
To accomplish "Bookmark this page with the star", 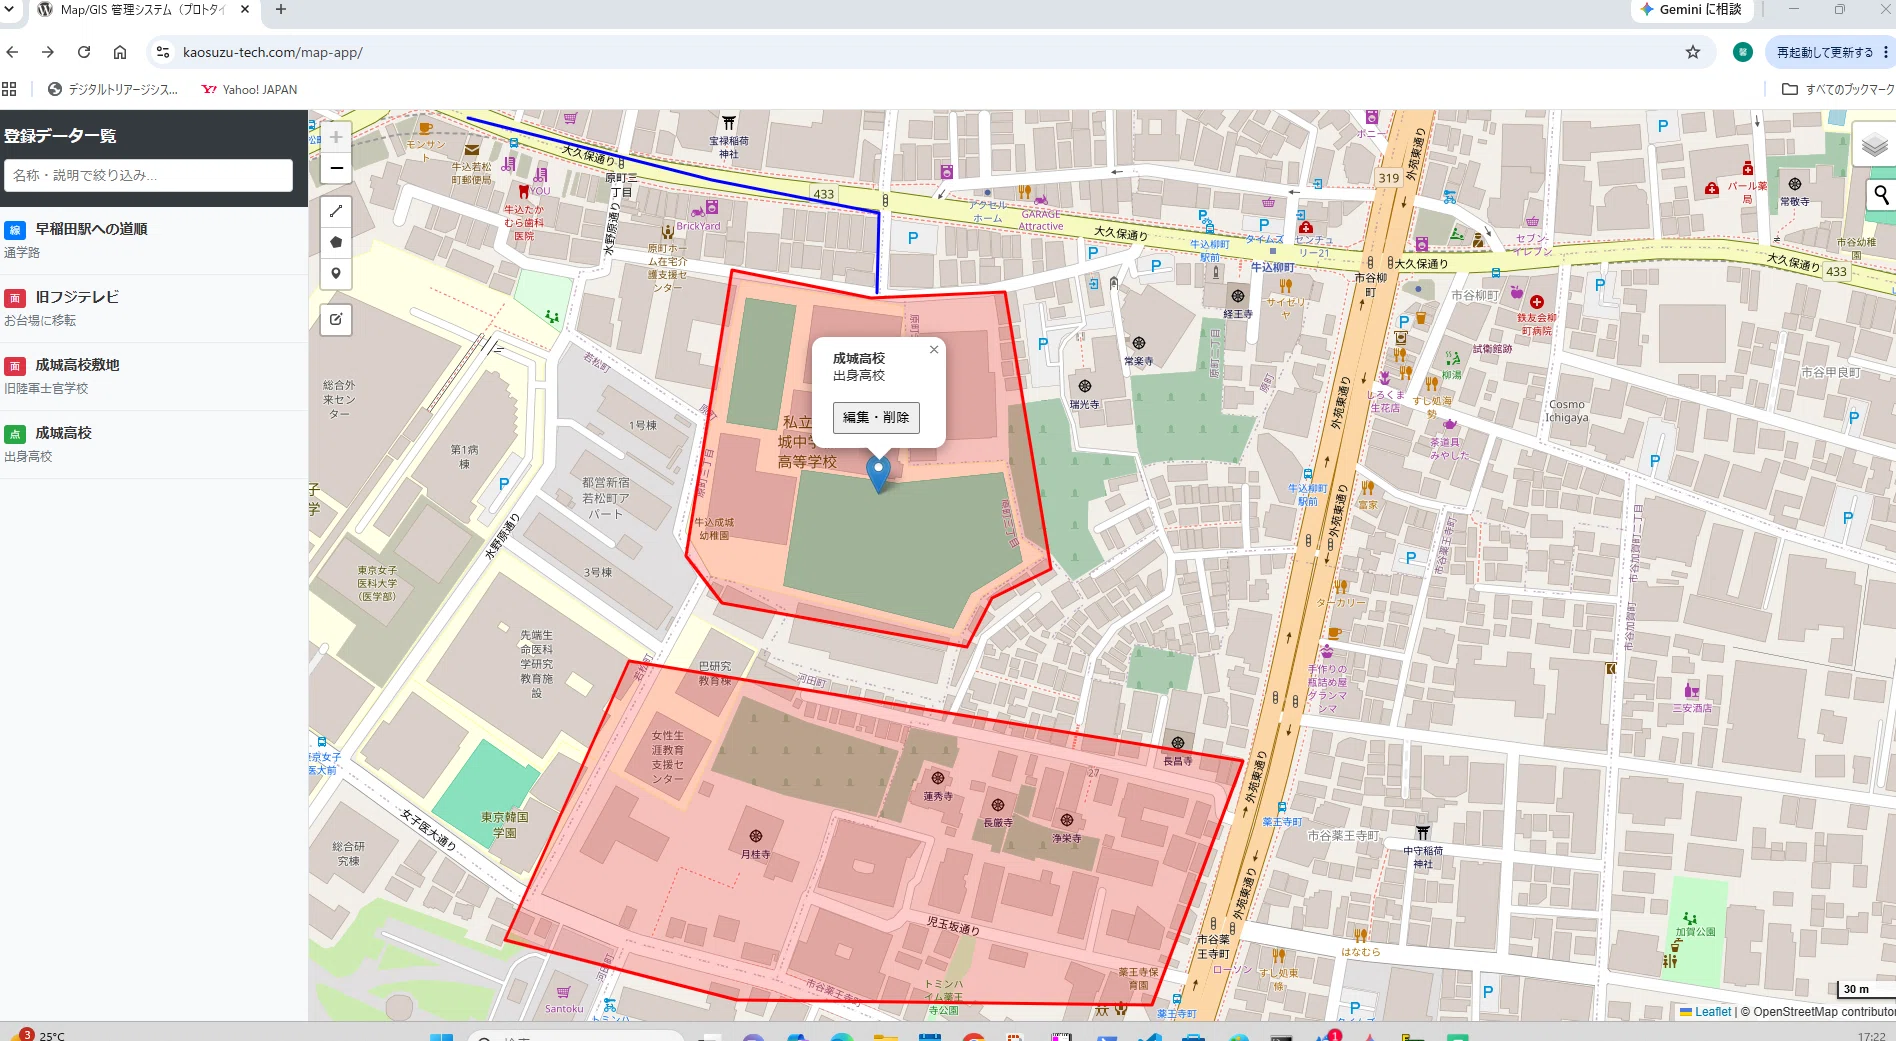I will pyautogui.click(x=1693, y=52).
